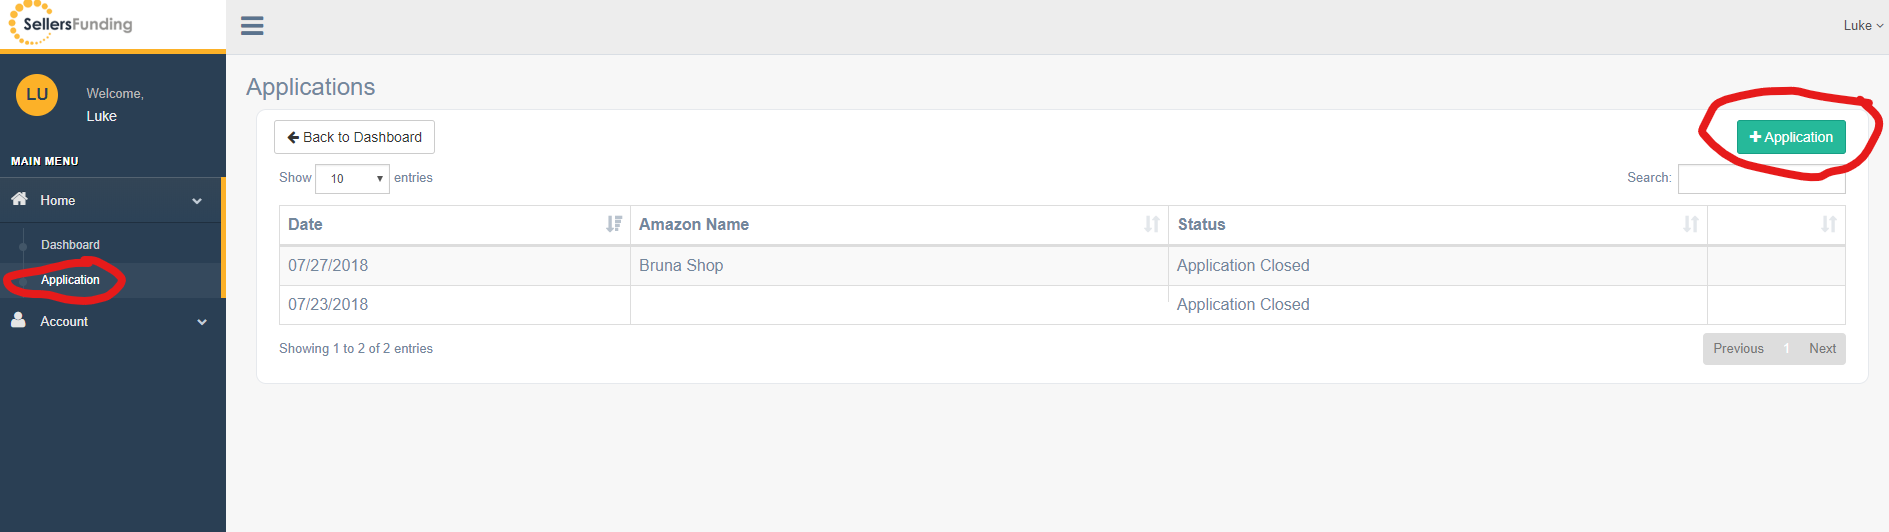Click the Home house icon in sidebar

click(19, 199)
